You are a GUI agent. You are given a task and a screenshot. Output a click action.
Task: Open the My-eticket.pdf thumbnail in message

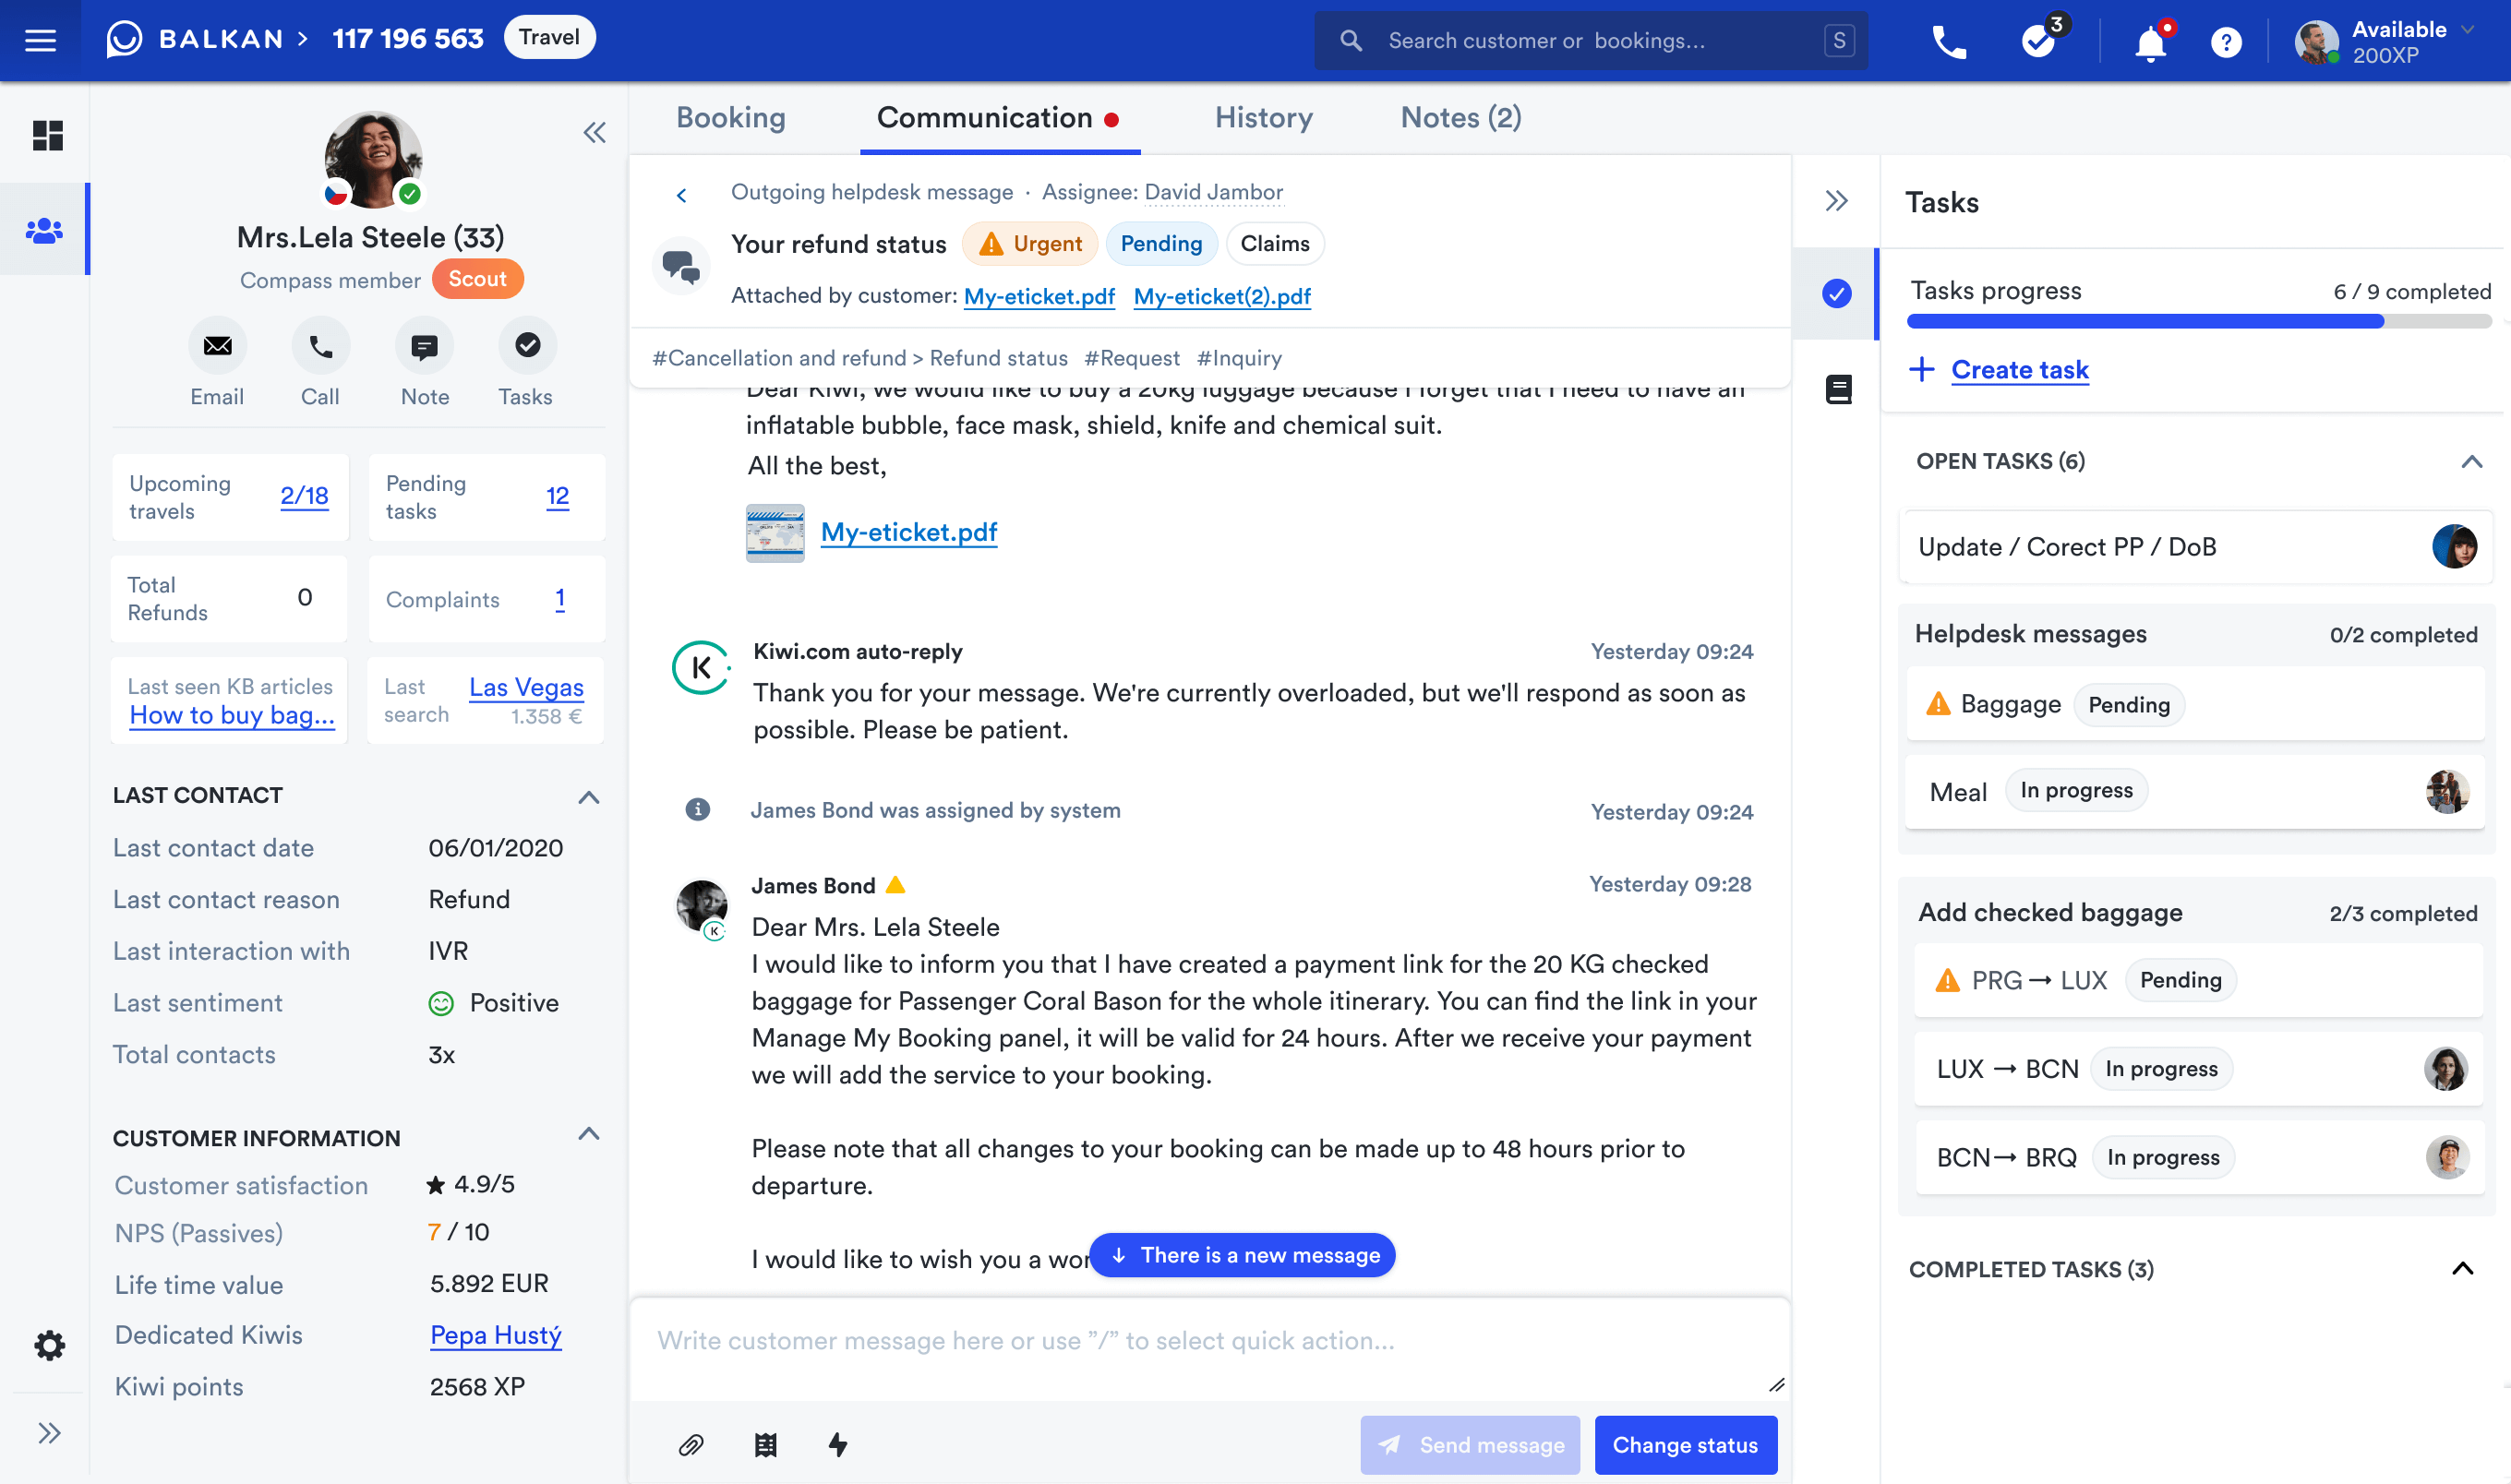point(775,532)
